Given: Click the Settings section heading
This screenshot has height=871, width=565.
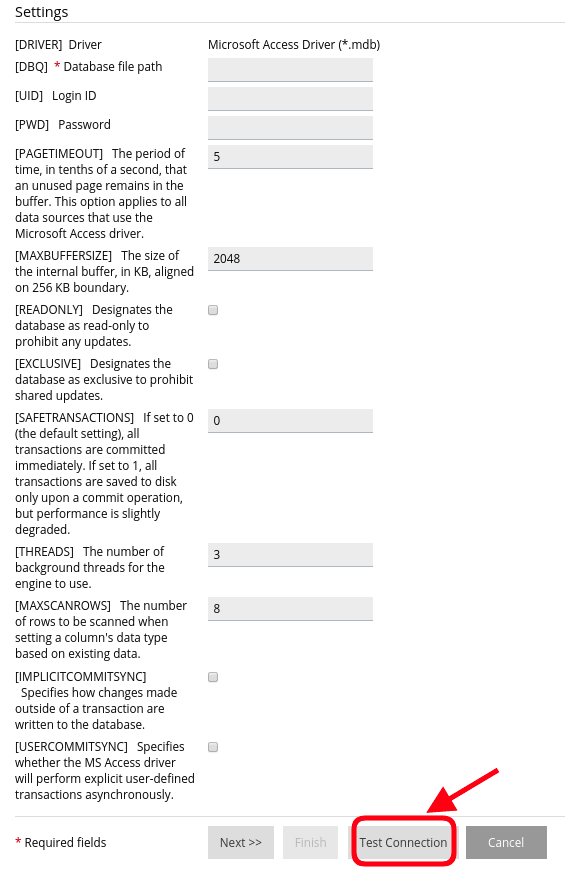Looking at the screenshot, I should [x=42, y=12].
